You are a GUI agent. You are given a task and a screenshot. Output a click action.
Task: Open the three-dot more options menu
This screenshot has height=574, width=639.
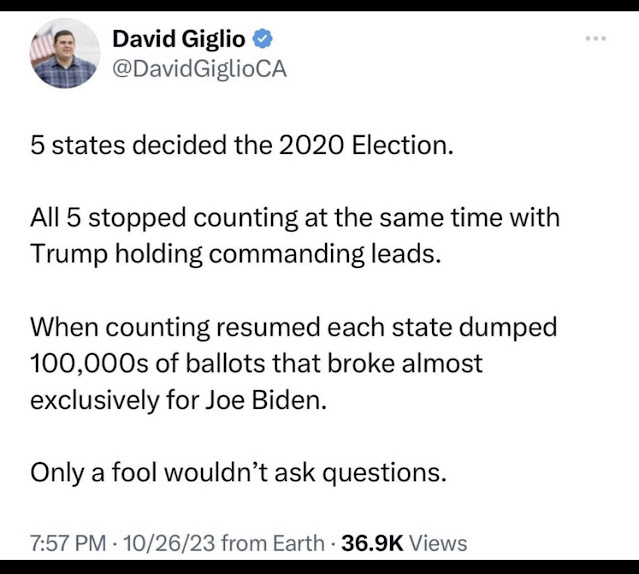(x=595, y=39)
